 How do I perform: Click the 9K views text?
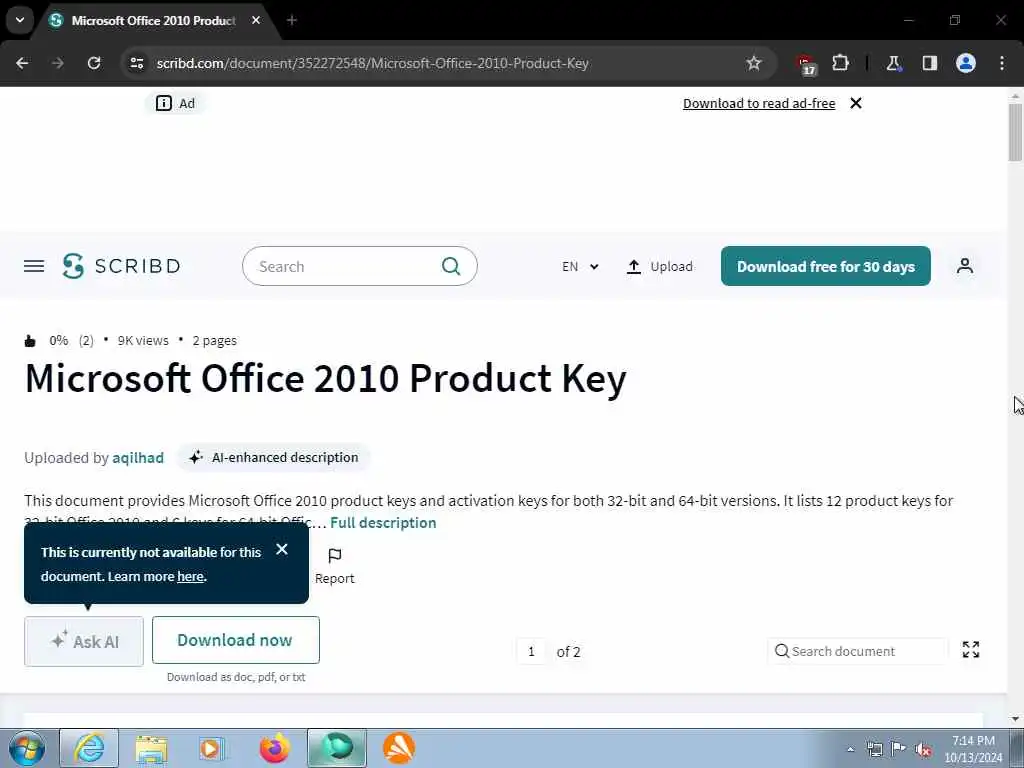tap(143, 341)
